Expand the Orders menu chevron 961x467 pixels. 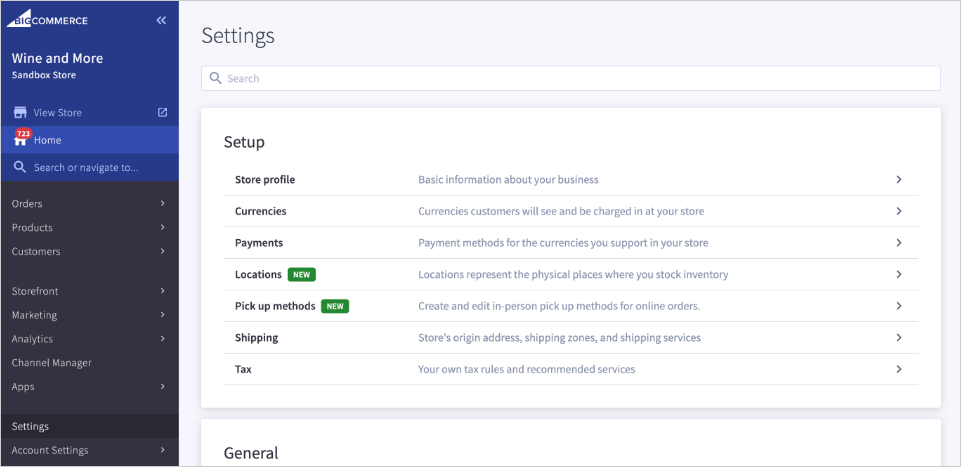tap(162, 203)
